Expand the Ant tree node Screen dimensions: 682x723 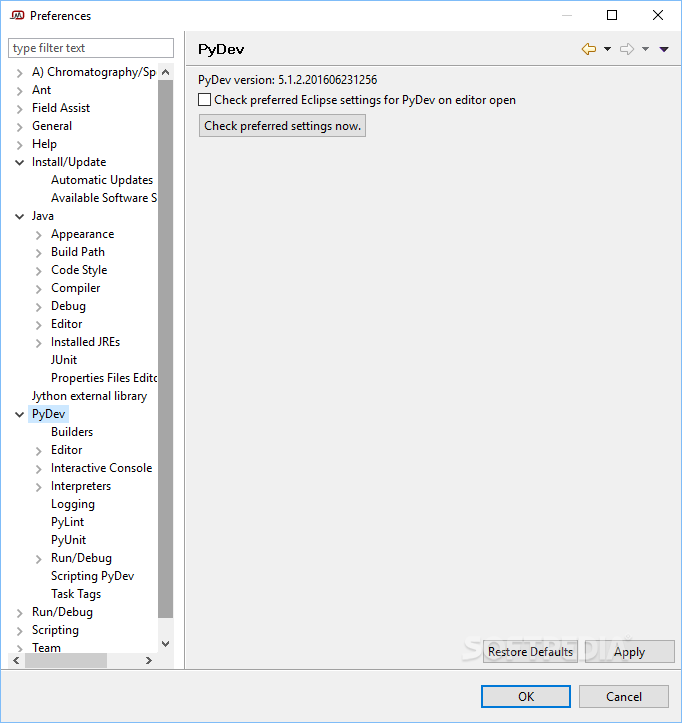pos(19,91)
